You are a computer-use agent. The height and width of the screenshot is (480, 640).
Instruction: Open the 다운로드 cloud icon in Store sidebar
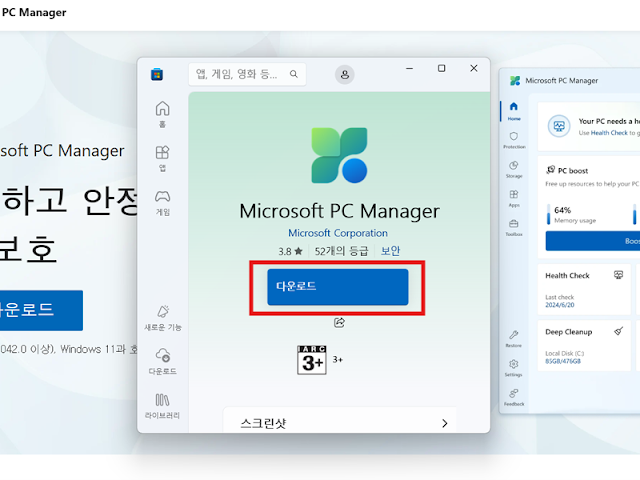162,361
